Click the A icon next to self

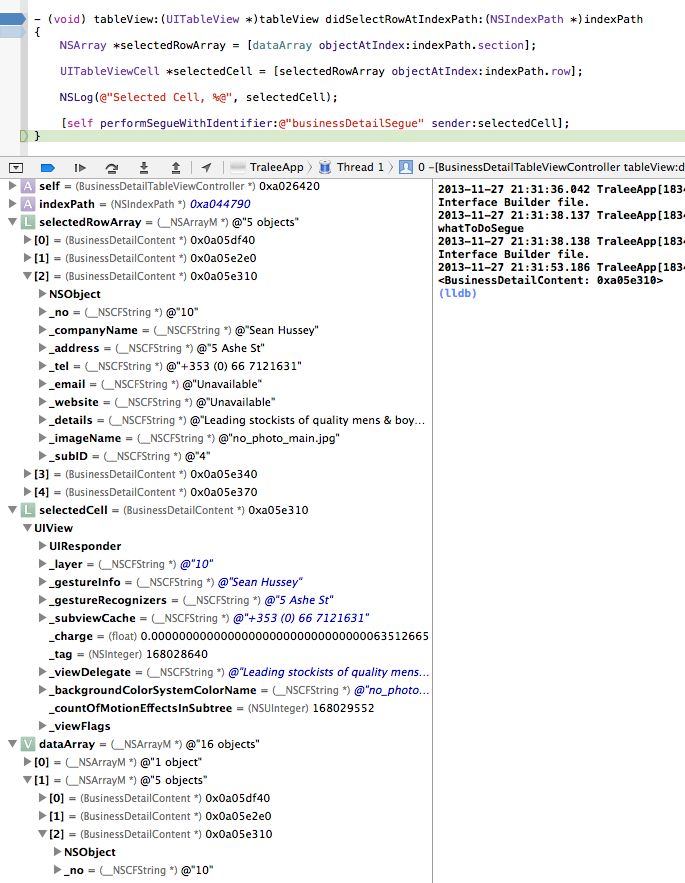point(28,186)
